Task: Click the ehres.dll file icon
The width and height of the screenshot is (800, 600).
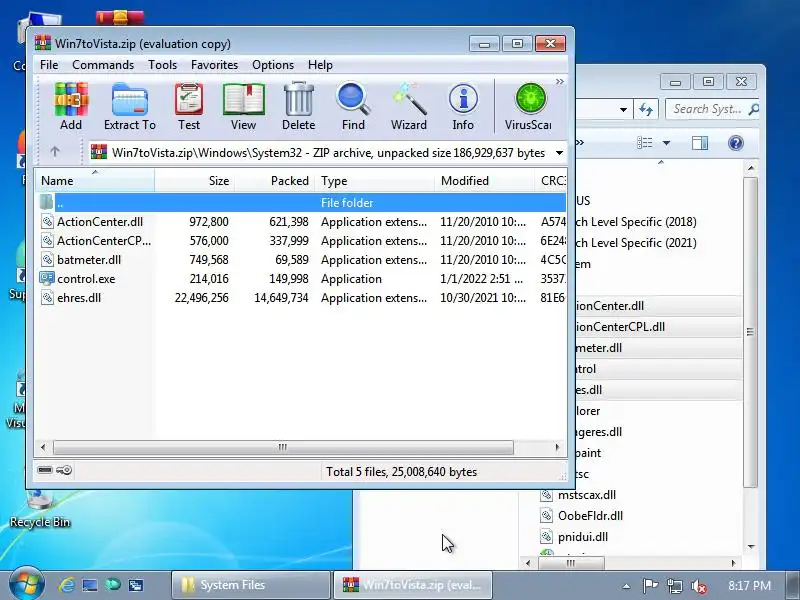Action: 47,297
